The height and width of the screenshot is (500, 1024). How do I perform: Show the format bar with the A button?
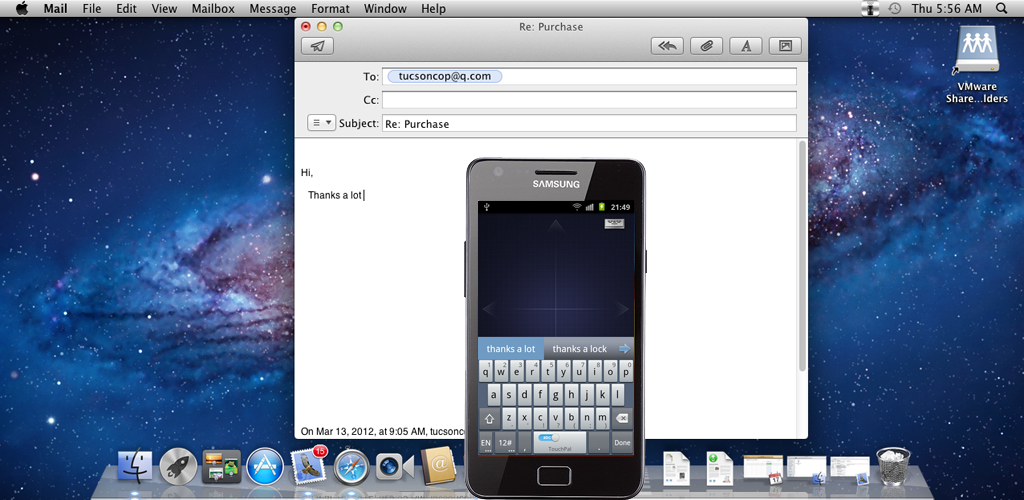[x=746, y=46]
